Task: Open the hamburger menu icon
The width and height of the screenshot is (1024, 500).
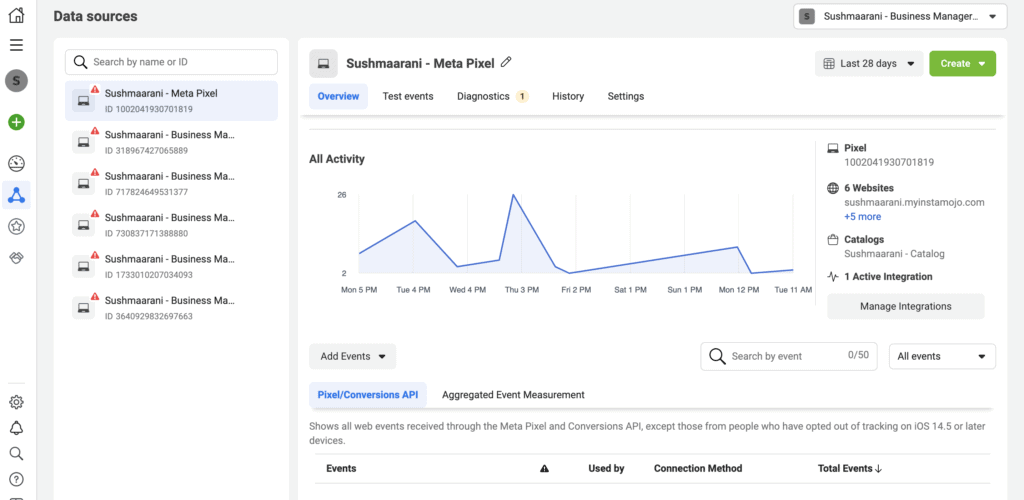Action: pos(16,45)
